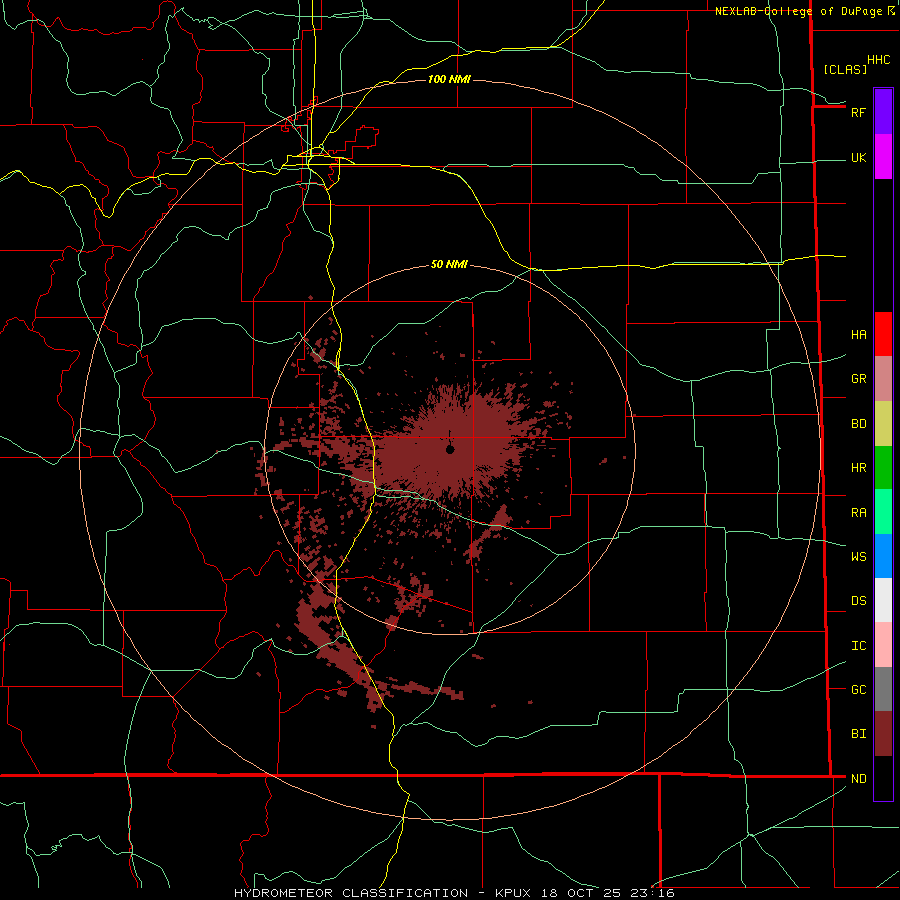This screenshot has width=900, height=900.
Task: Click the black radar site dot
Action: 450,449
